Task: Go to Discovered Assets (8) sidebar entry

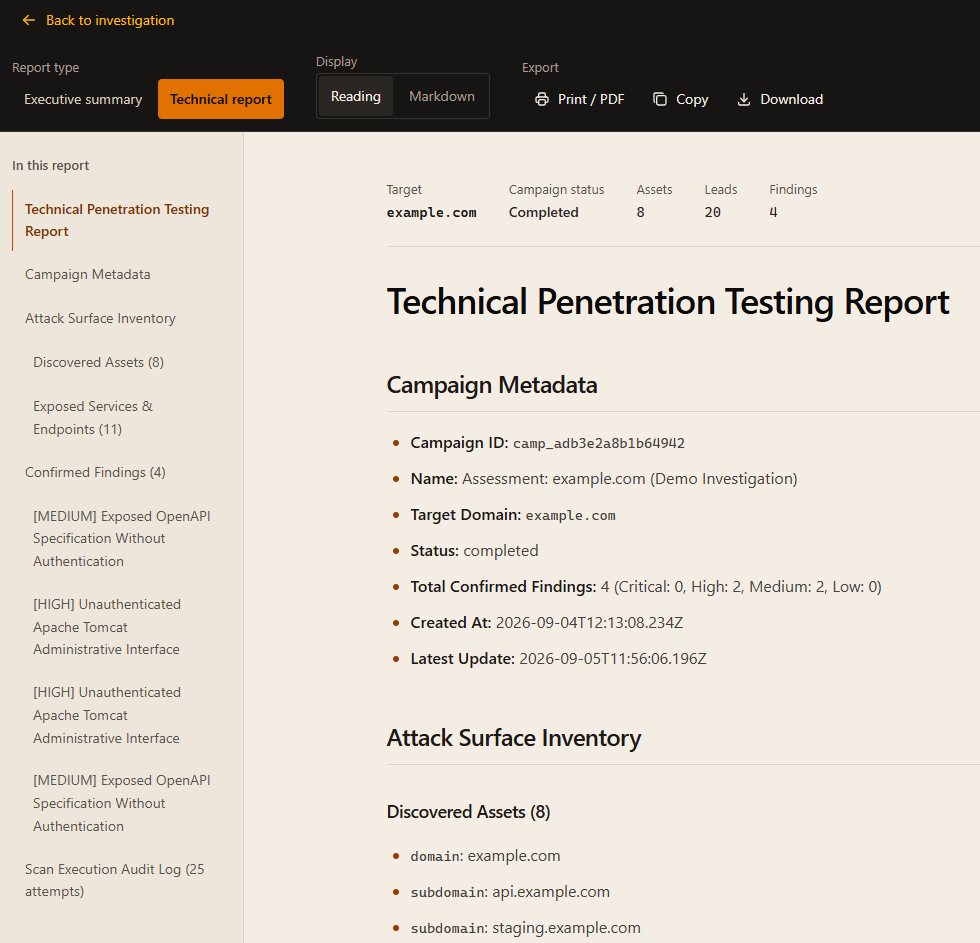Action: 98,362
